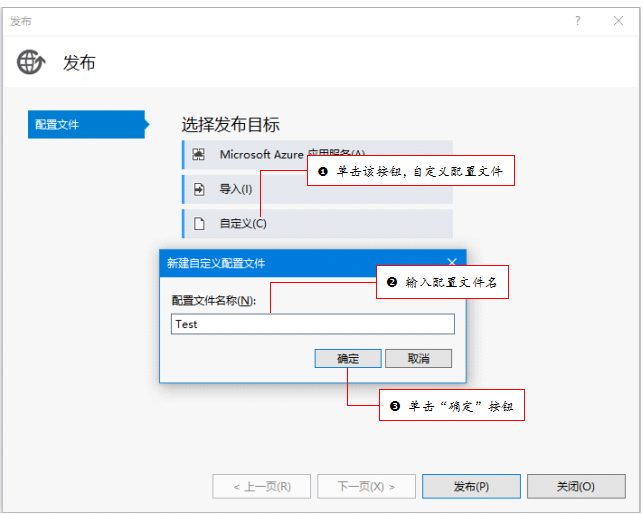Advance with the 下一页(X) button
This screenshot has height=515, width=643.
[366, 486]
